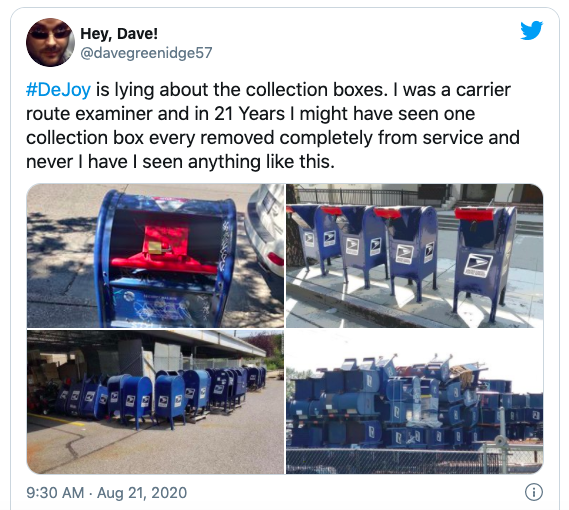This screenshot has width=569, height=510.
Task: Open photo of stacked pile of mailboxes
Action: pyautogui.click(x=414, y=402)
